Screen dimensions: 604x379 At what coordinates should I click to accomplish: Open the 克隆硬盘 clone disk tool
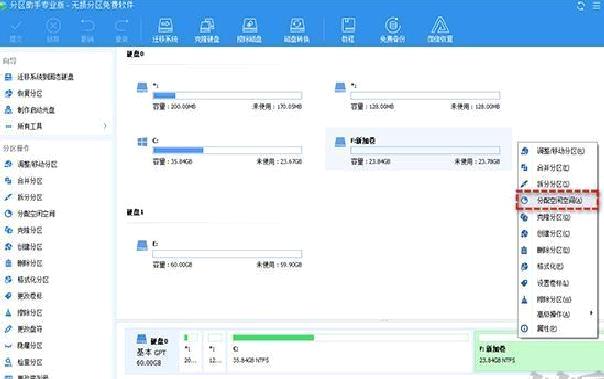(207, 30)
